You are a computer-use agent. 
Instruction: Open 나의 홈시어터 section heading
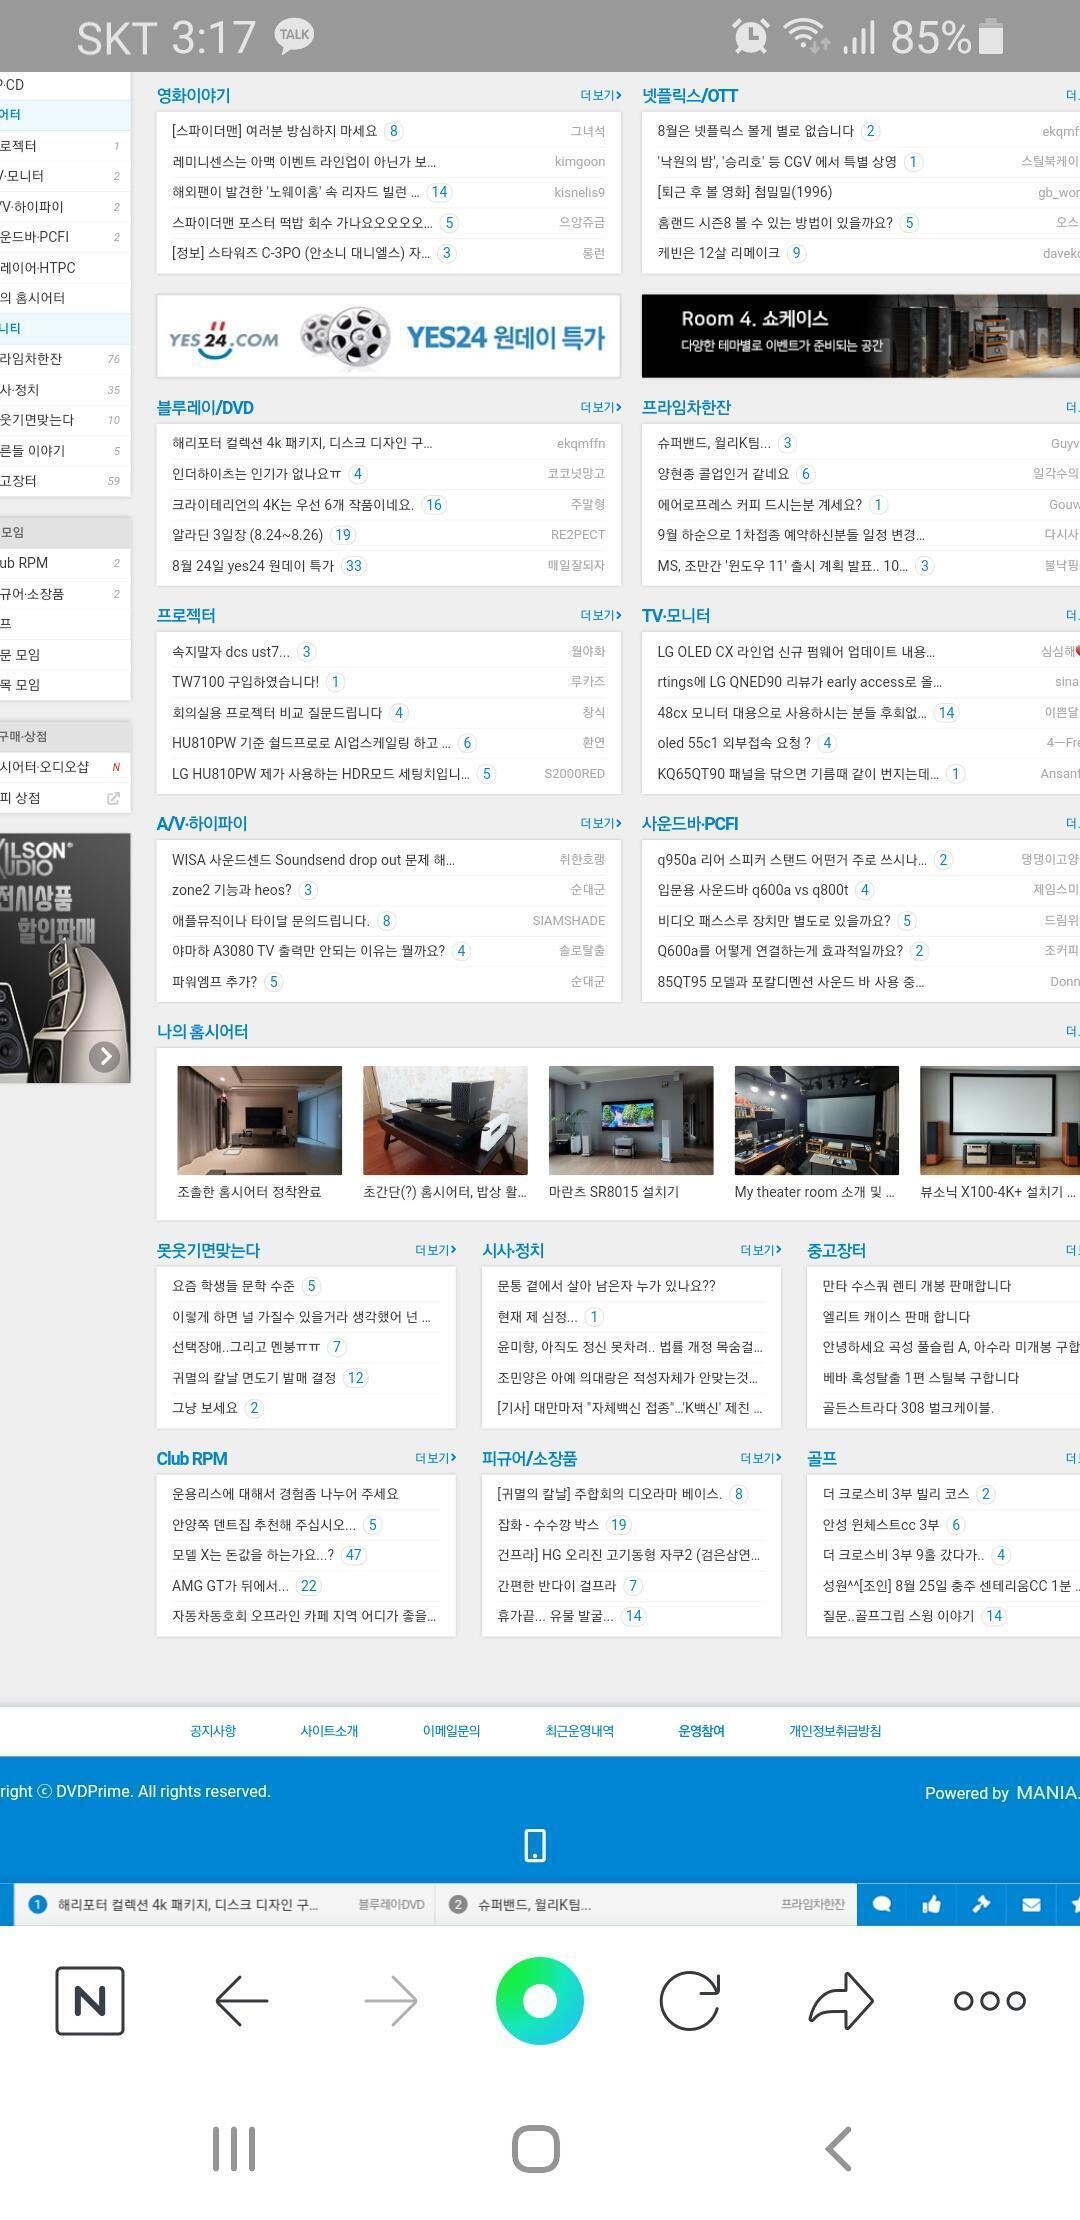point(202,1031)
